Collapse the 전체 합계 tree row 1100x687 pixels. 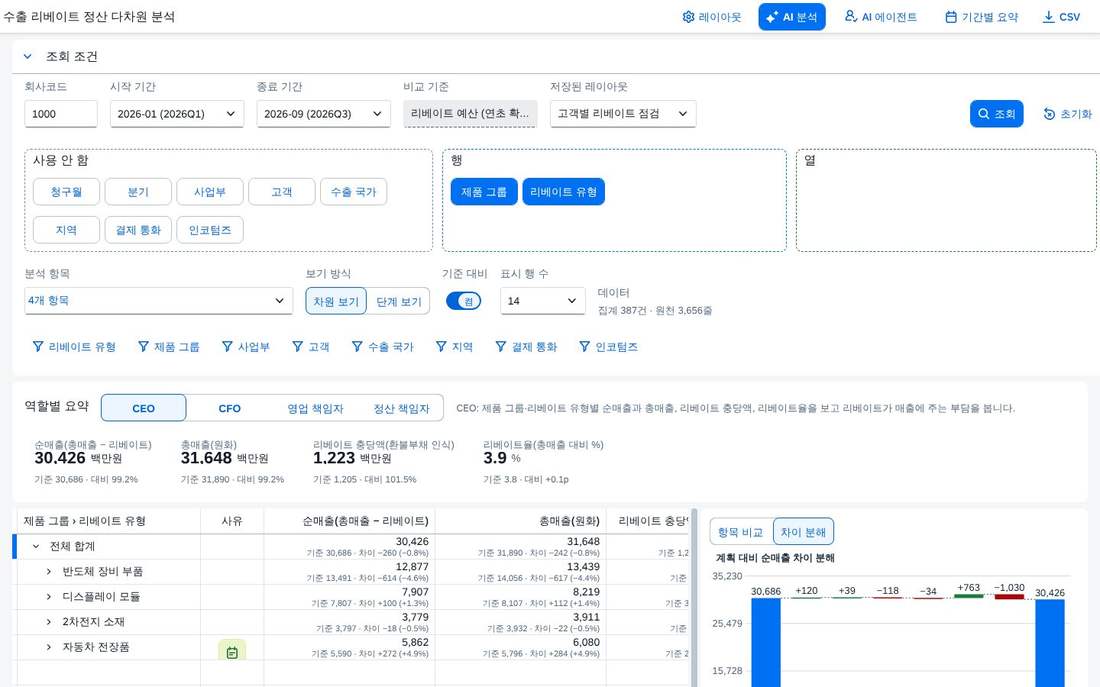[36, 546]
